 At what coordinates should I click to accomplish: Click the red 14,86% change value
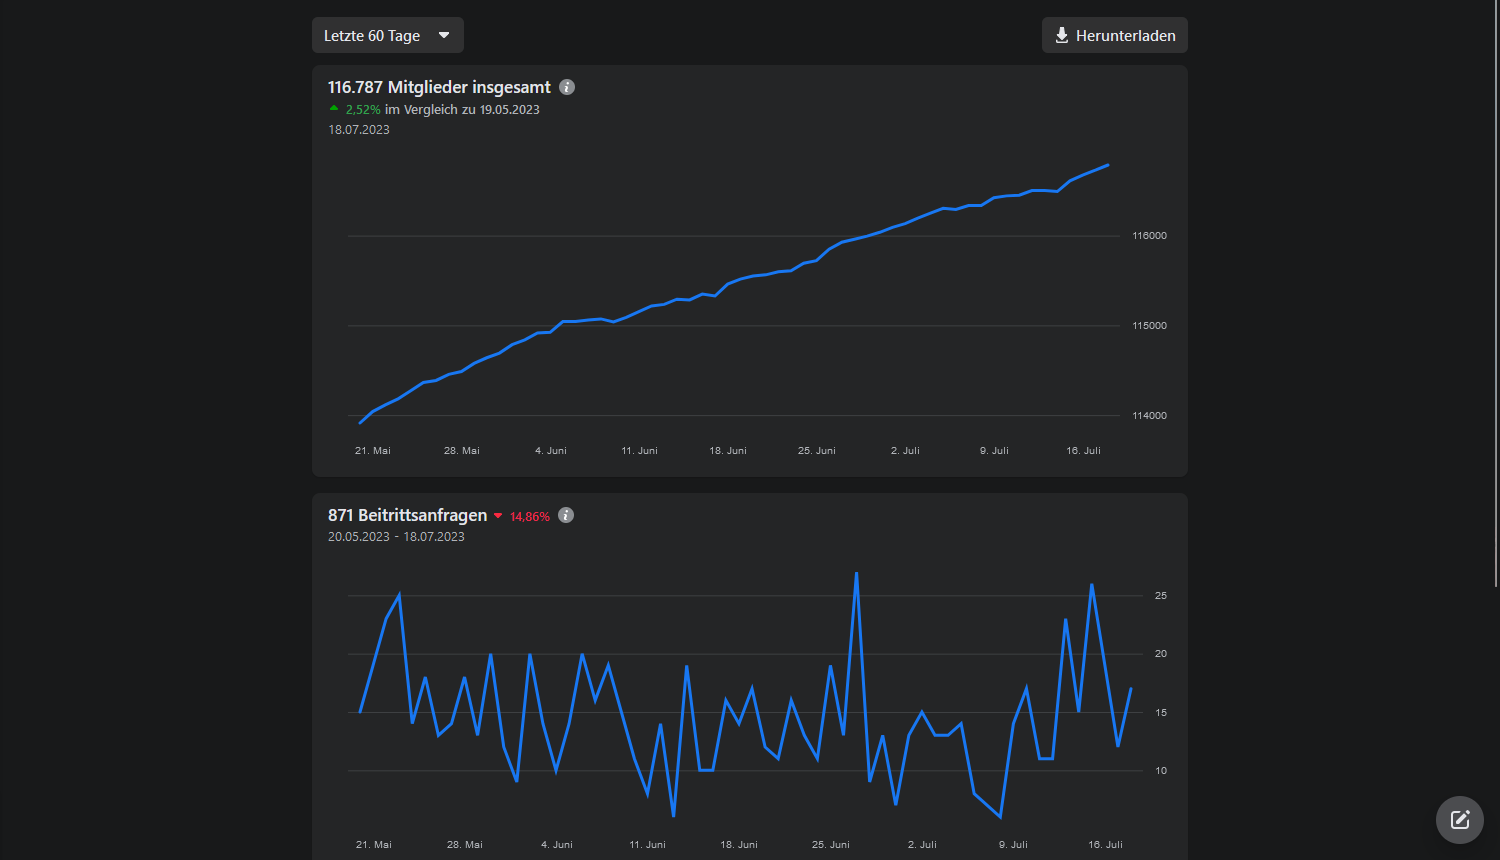pos(530,517)
